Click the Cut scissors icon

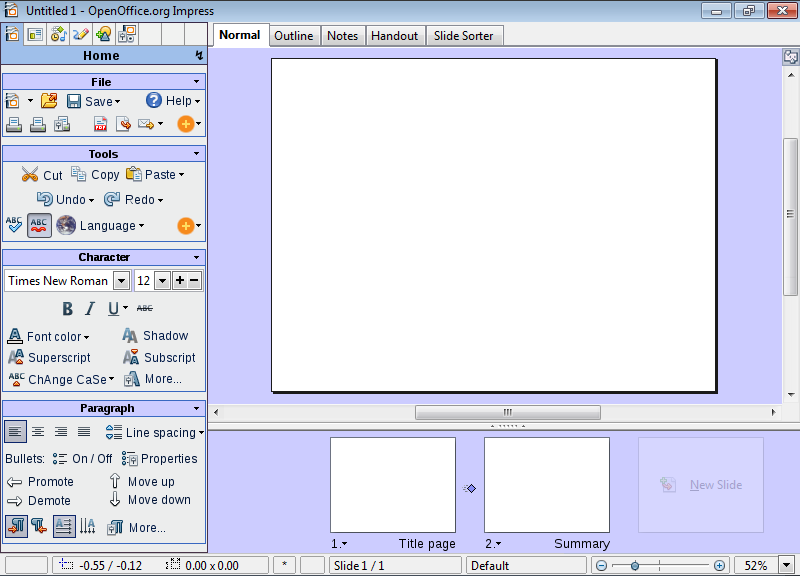tap(30, 175)
